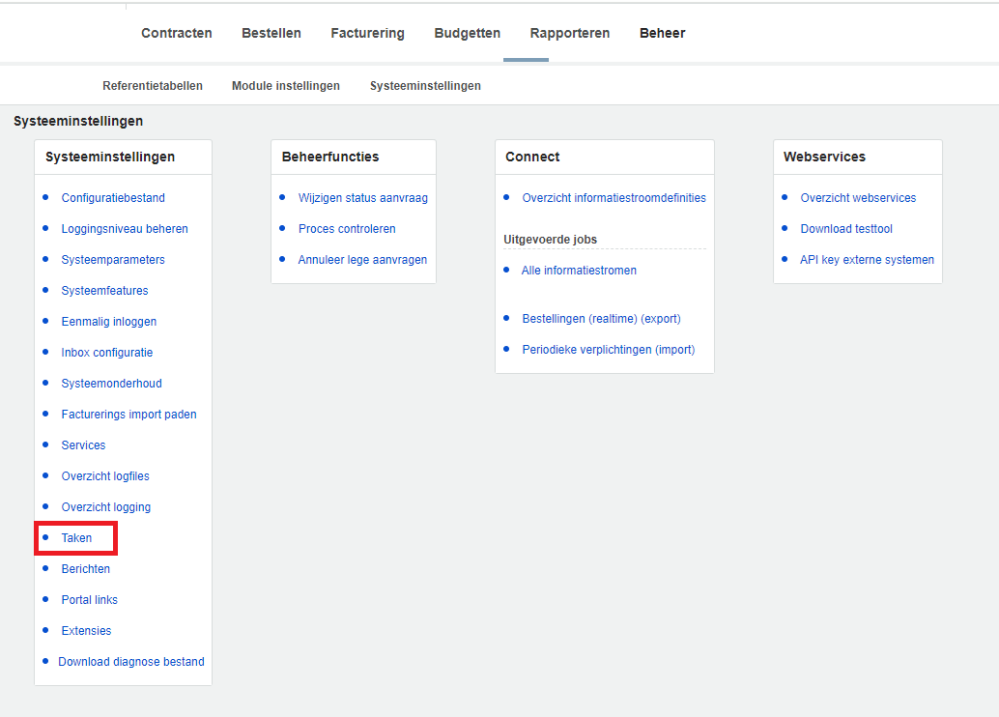The image size is (999, 717).
Task: Open the Module instellingen tab
Action: pyautogui.click(x=285, y=86)
